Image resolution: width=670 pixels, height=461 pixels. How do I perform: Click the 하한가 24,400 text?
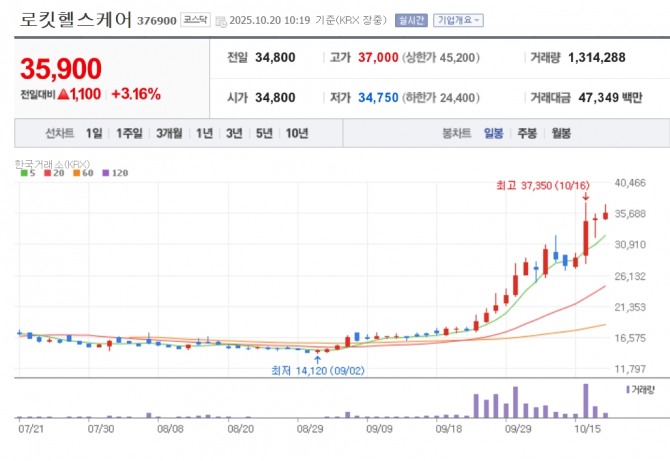click(x=441, y=98)
